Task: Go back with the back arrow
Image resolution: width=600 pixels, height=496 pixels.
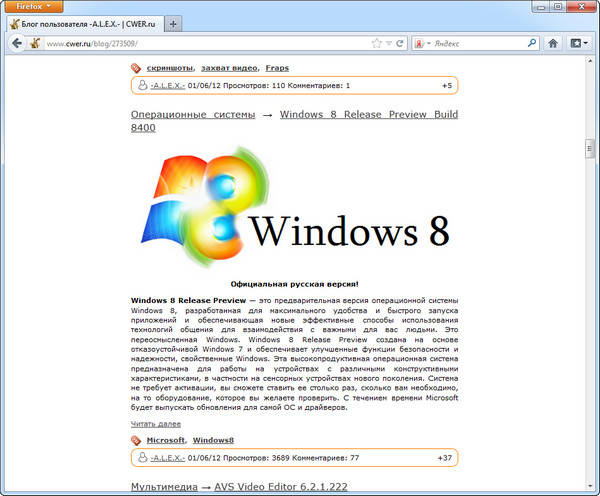Action: (17, 43)
